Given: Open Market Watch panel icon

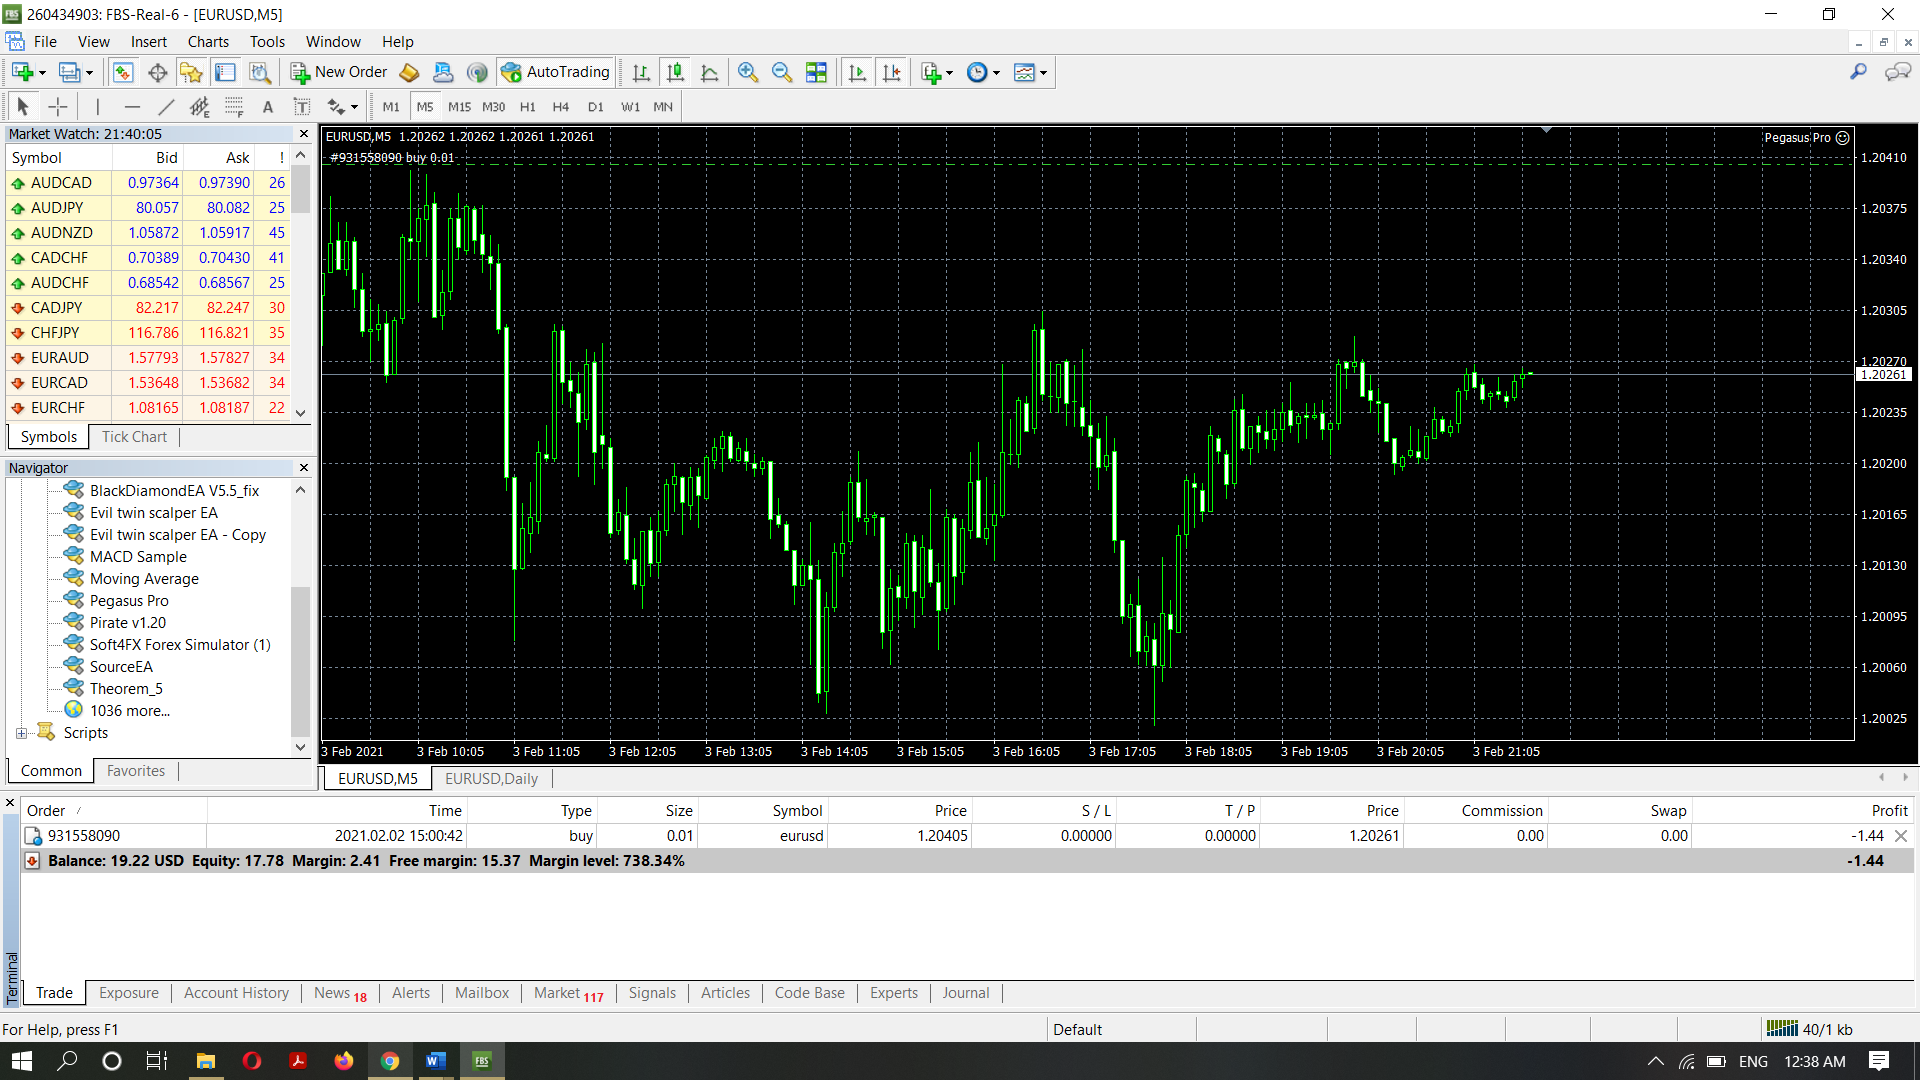Looking at the screenshot, I should 123,72.
